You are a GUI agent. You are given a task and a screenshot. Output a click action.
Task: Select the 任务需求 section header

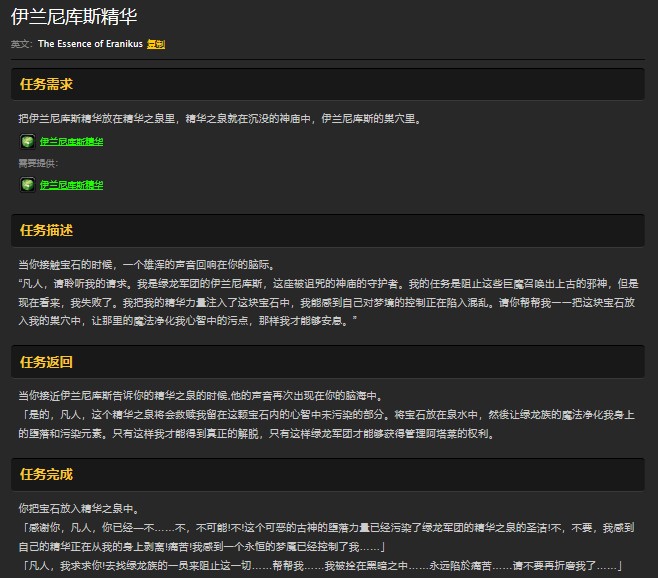pos(47,84)
